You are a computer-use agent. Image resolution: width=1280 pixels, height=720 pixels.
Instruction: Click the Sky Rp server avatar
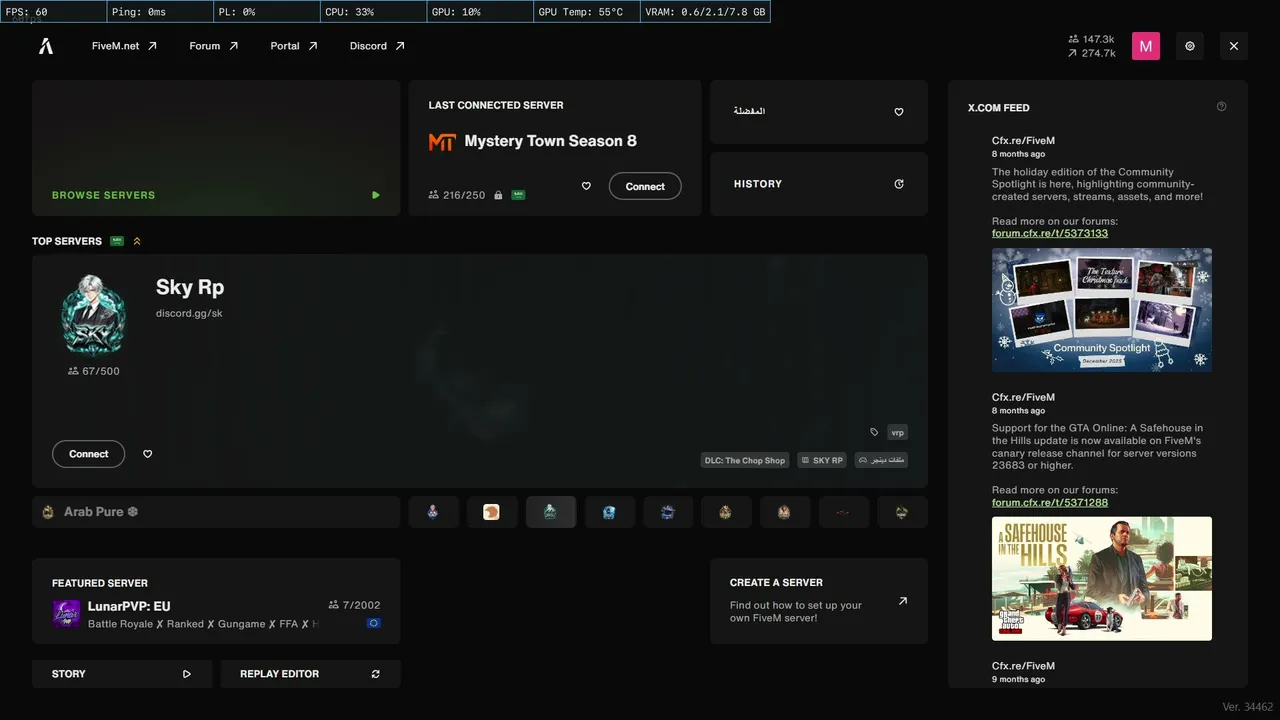[94, 315]
